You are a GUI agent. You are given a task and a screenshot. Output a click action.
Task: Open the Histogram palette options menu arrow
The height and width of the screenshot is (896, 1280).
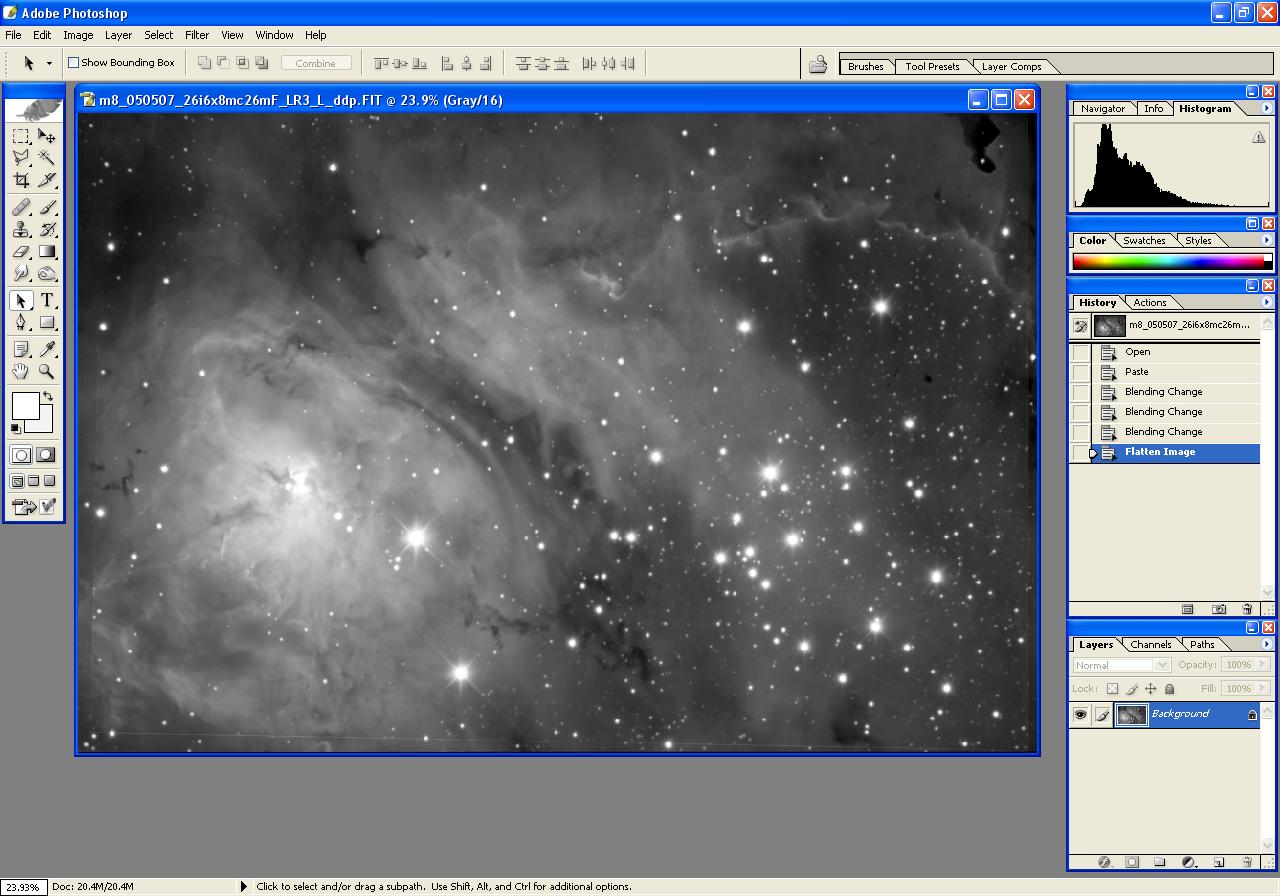[x=1266, y=108]
